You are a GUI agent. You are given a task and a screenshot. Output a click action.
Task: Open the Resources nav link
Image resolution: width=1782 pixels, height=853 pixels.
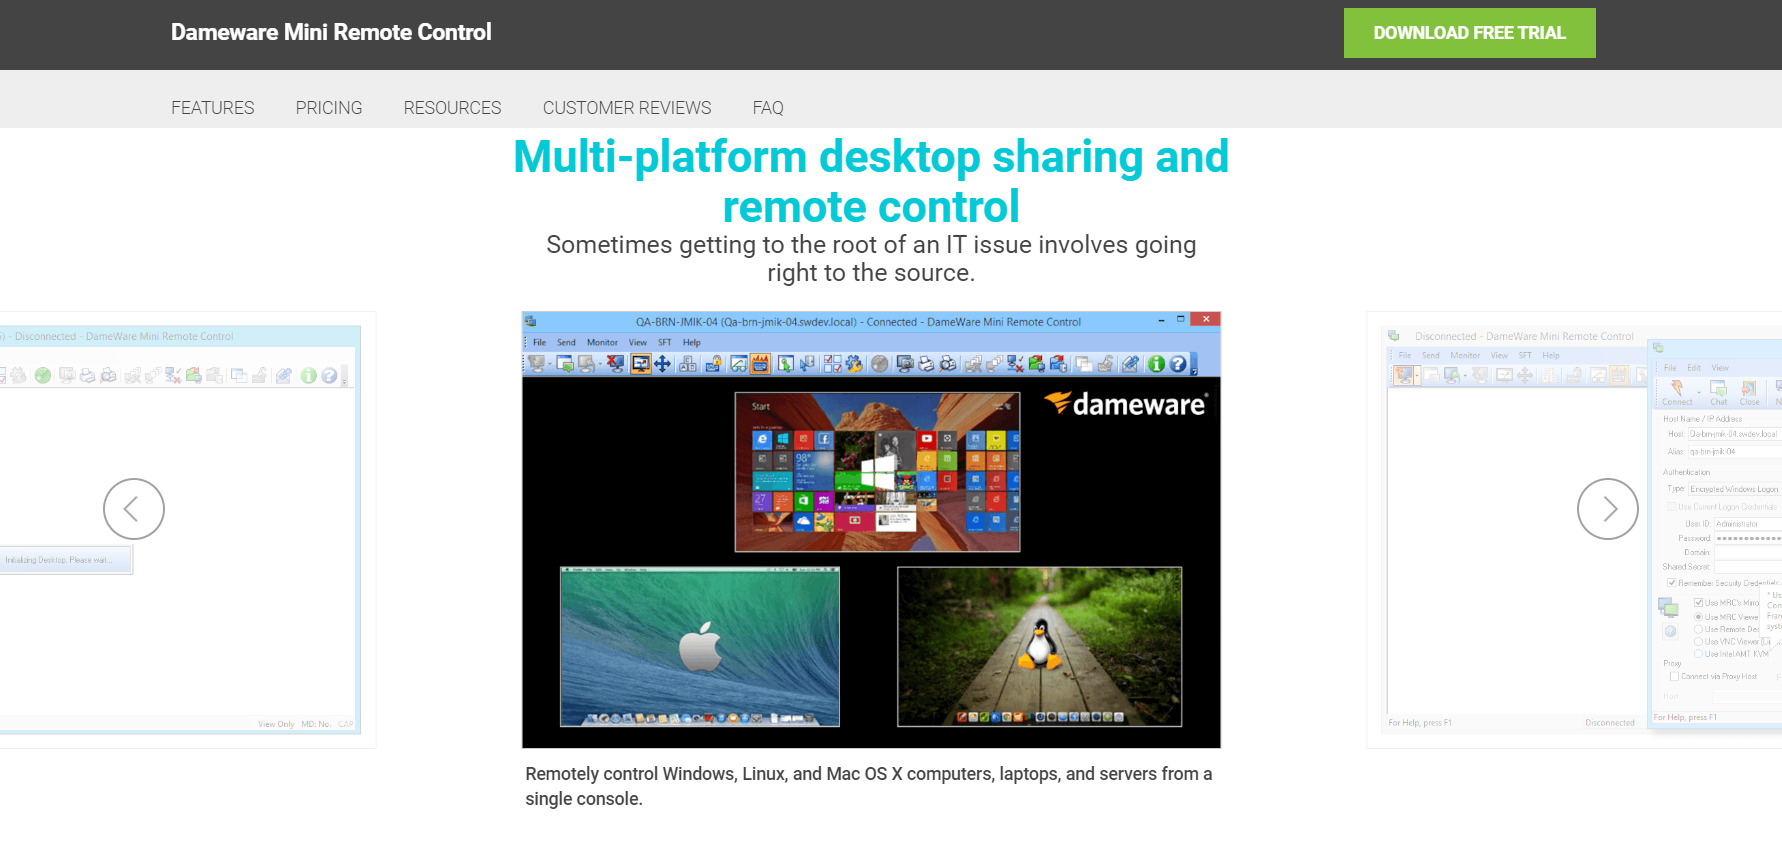(x=452, y=107)
